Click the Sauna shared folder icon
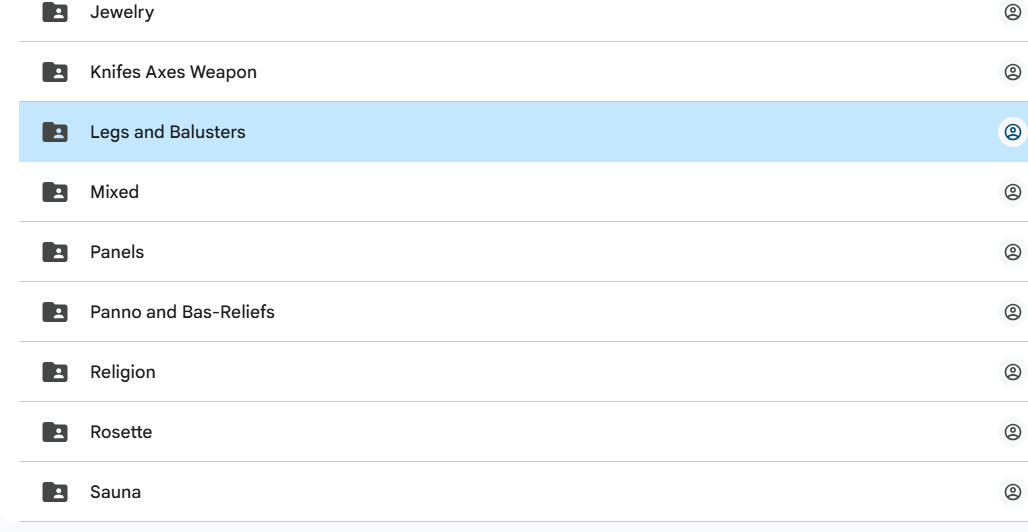 55,492
